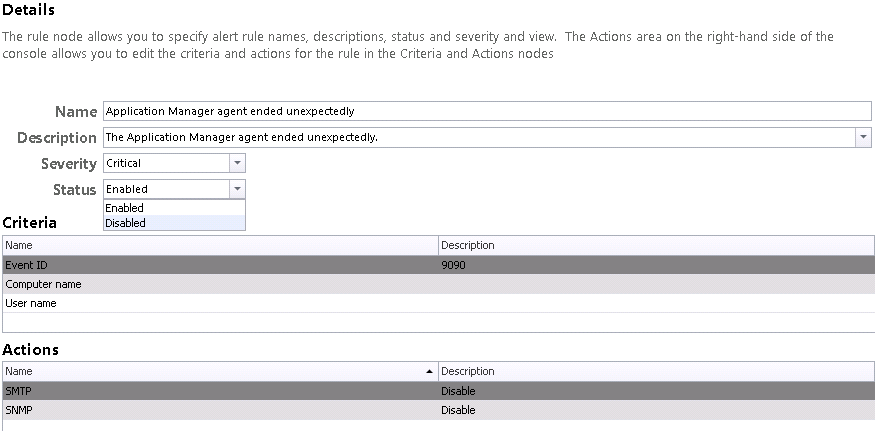The height and width of the screenshot is (431, 875).
Task: Select the SNMP action row
Action: pos(438,410)
